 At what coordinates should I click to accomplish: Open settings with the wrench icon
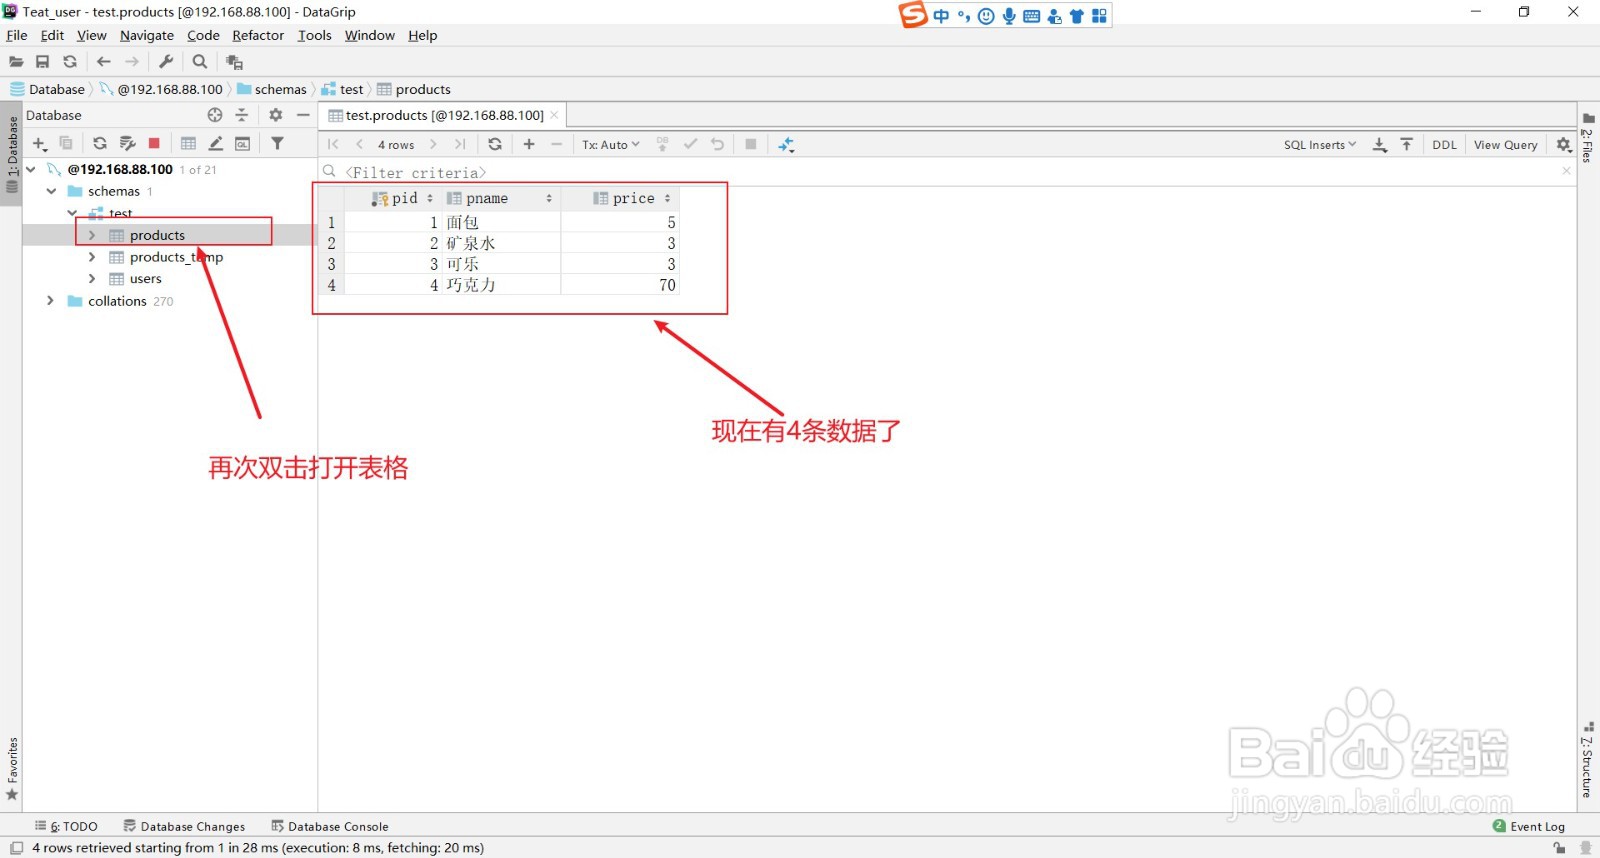(x=167, y=62)
